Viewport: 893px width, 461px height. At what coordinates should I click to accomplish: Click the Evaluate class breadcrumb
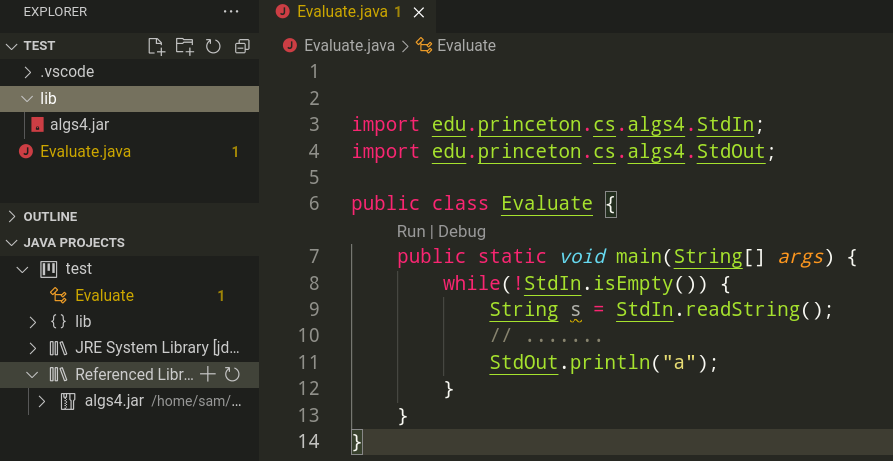[466, 46]
